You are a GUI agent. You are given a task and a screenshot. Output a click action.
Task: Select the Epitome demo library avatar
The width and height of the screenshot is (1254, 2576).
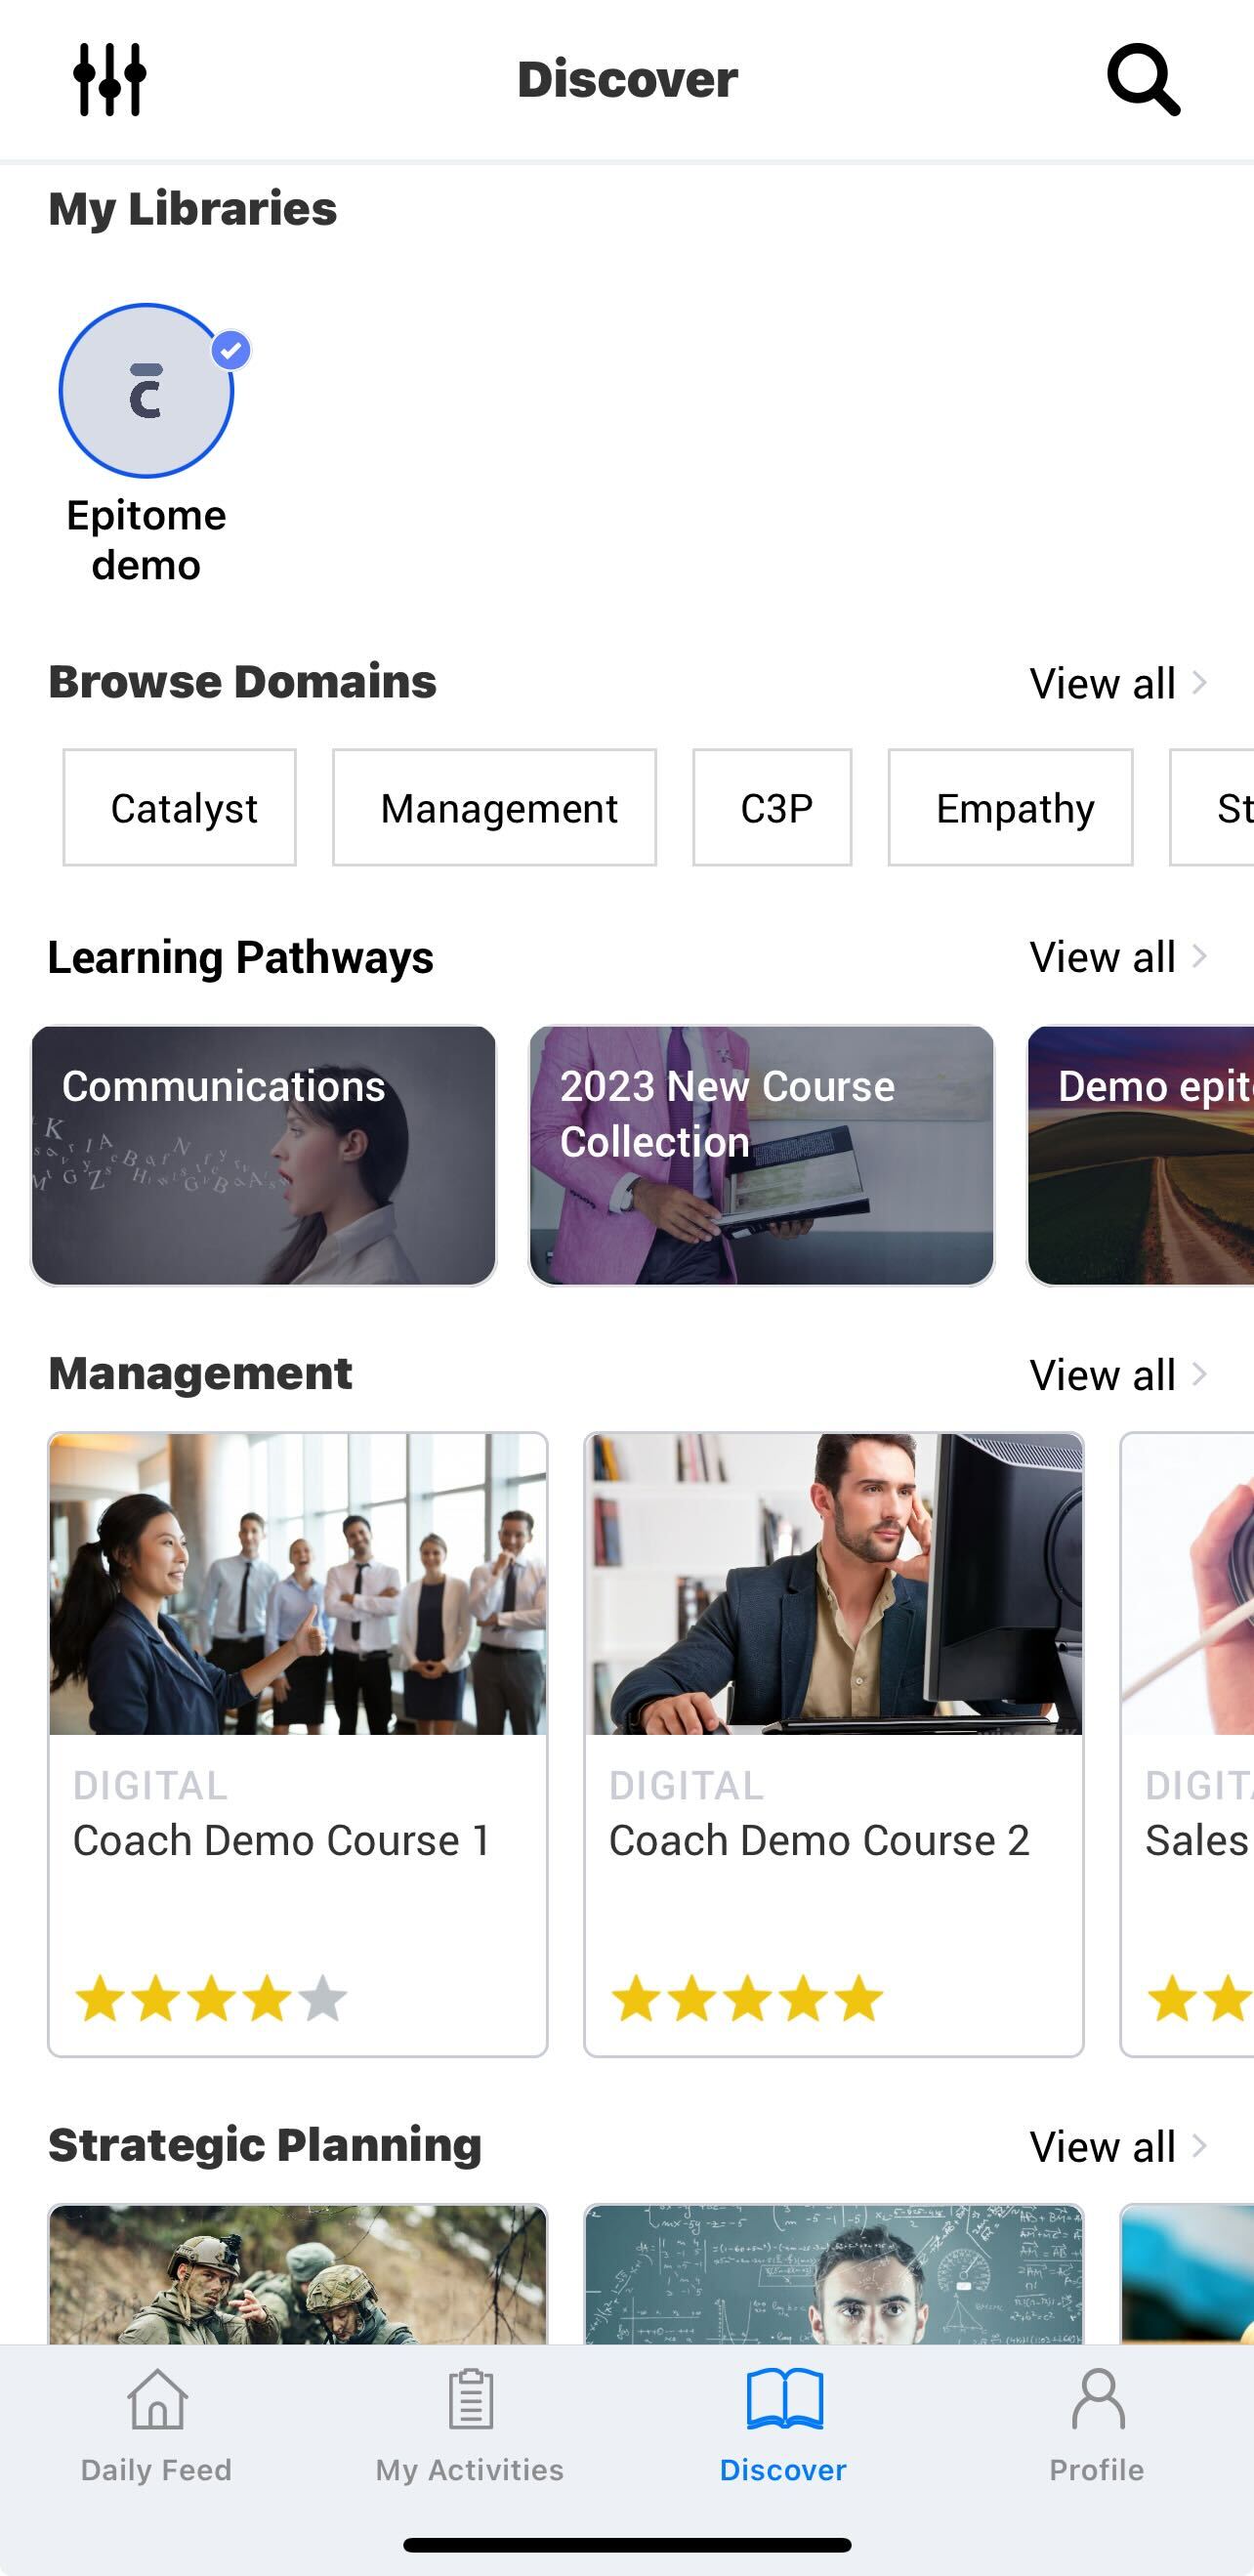(x=146, y=390)
